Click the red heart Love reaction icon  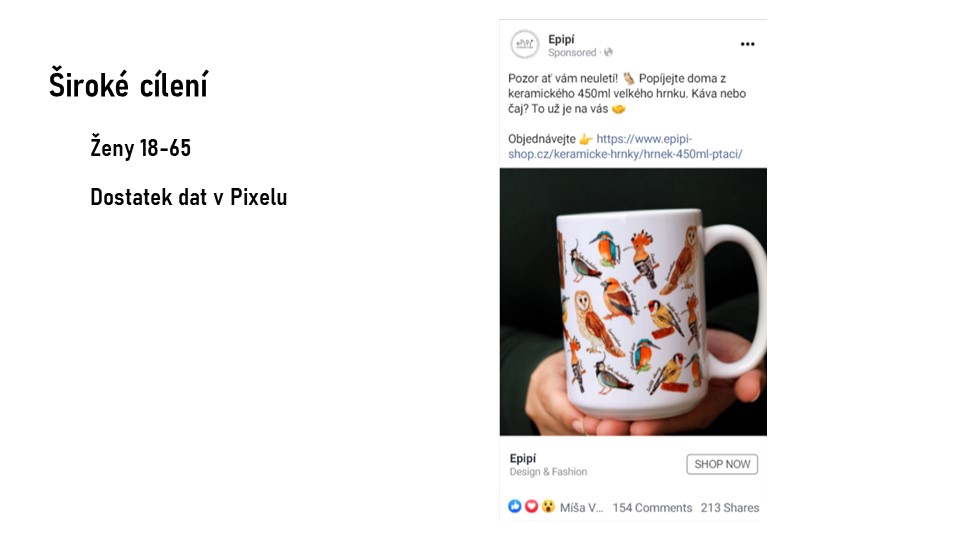point(531,506)
